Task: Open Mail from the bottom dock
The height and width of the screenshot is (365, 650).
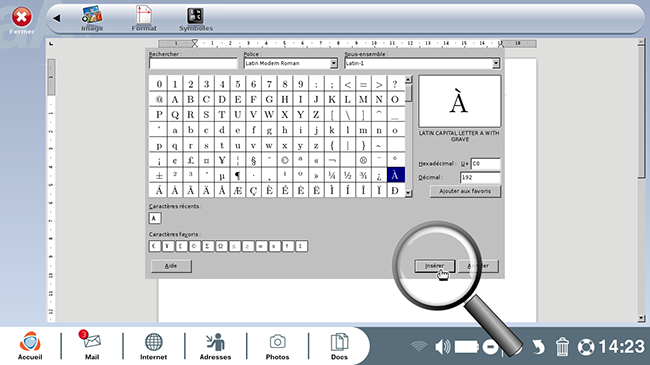Action: 92,345
